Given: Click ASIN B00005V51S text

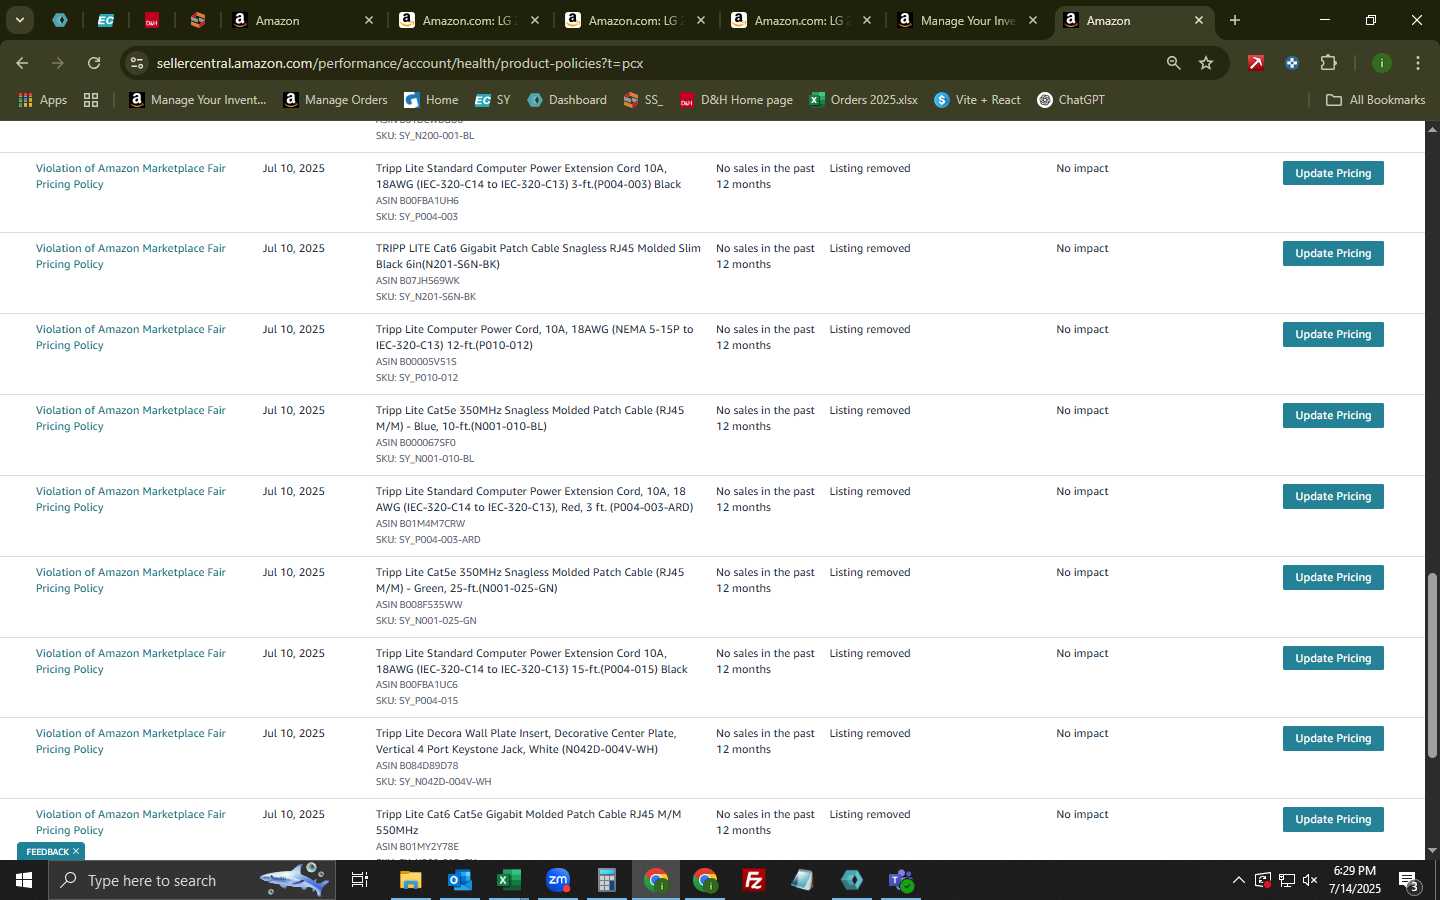Looking at the screenshot, I should pos(416,362).
